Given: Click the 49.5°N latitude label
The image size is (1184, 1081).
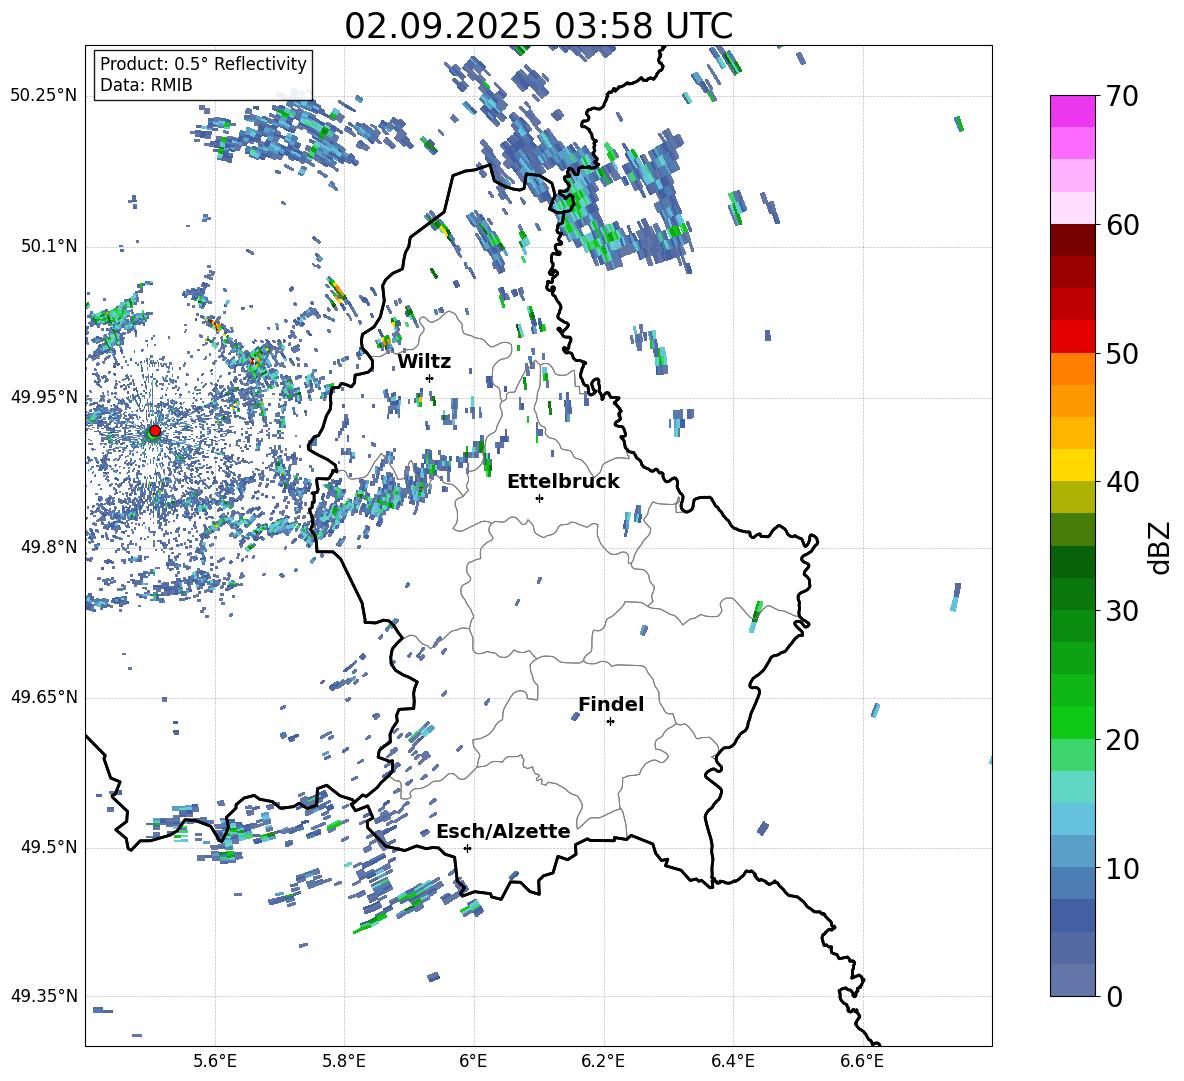Looking at the screenshot, I should [x=49, y=847].
